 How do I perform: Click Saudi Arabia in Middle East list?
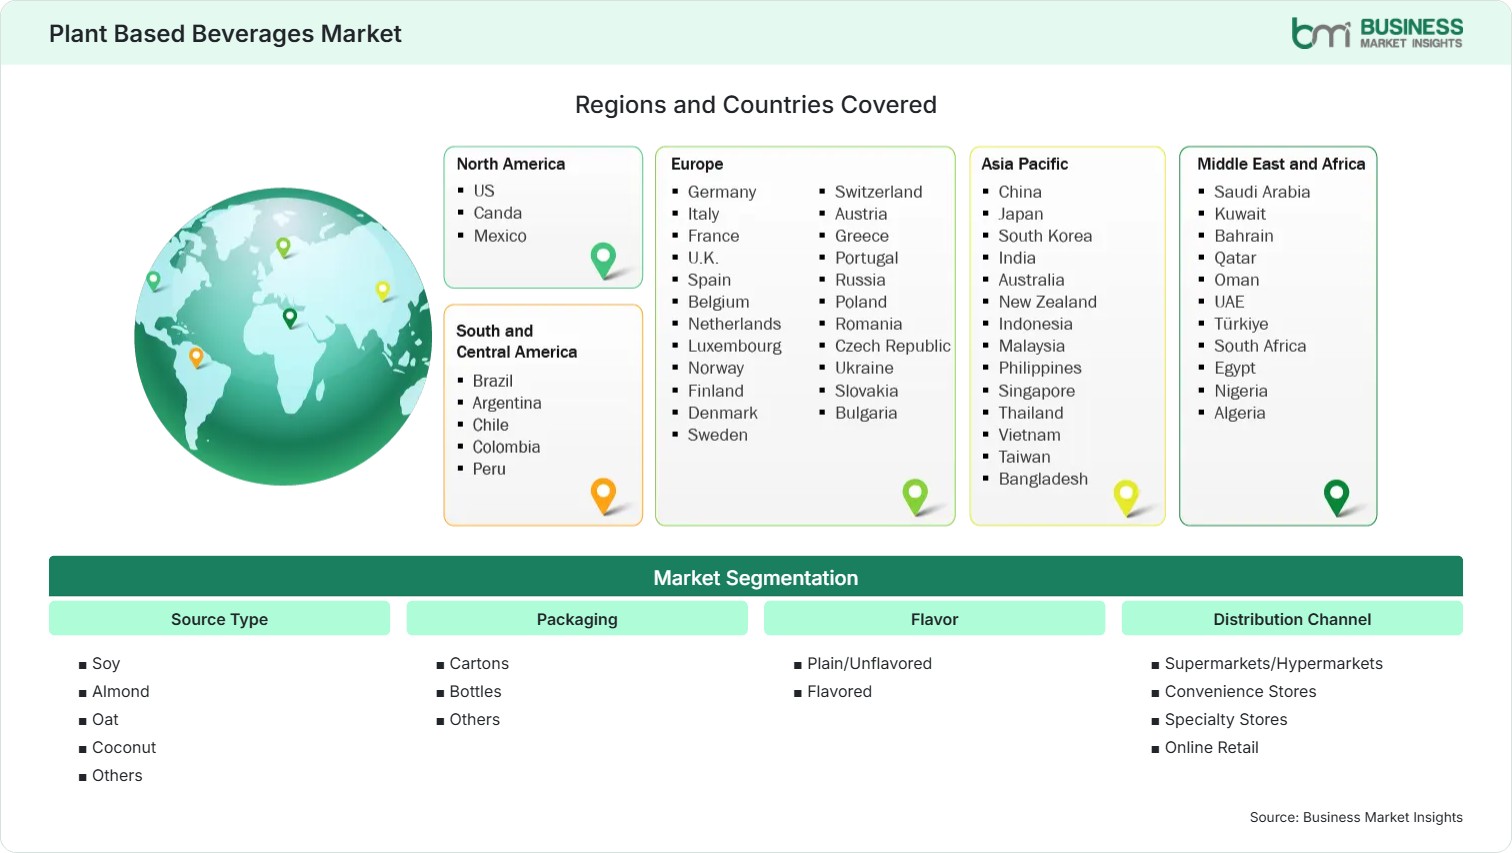1262,192
